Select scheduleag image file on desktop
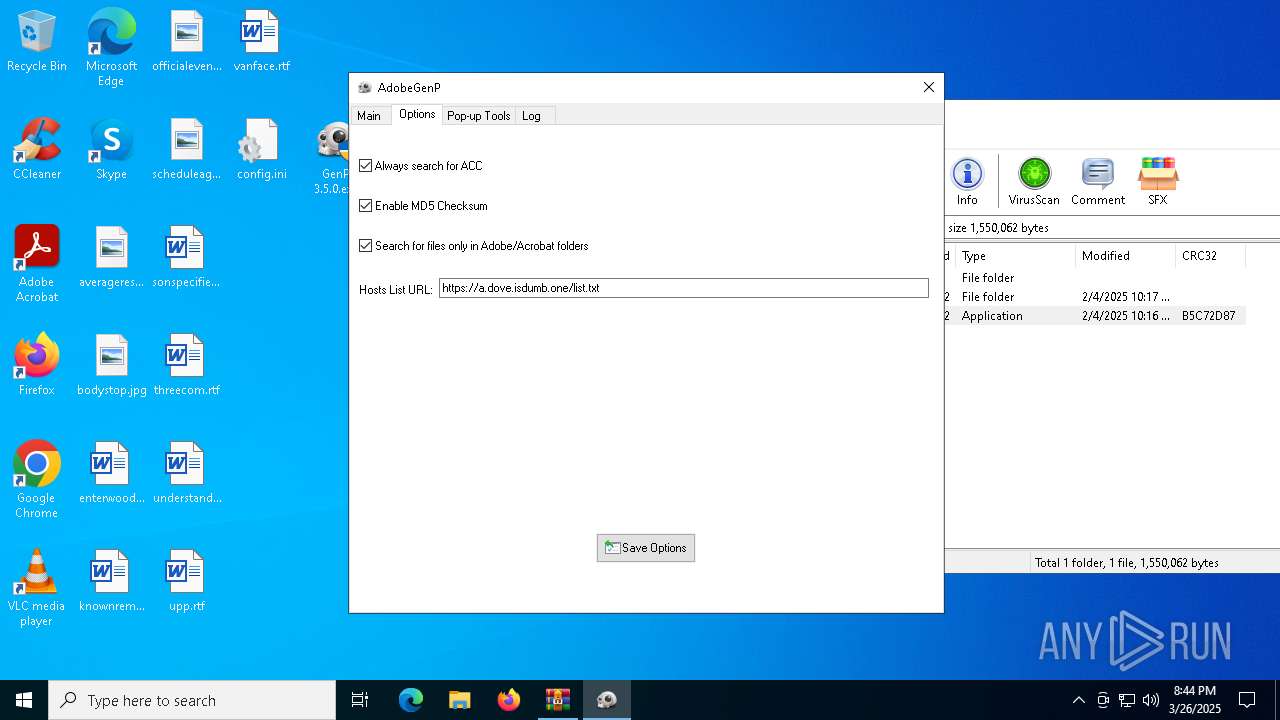1280x720 pixels. point(187,150)
